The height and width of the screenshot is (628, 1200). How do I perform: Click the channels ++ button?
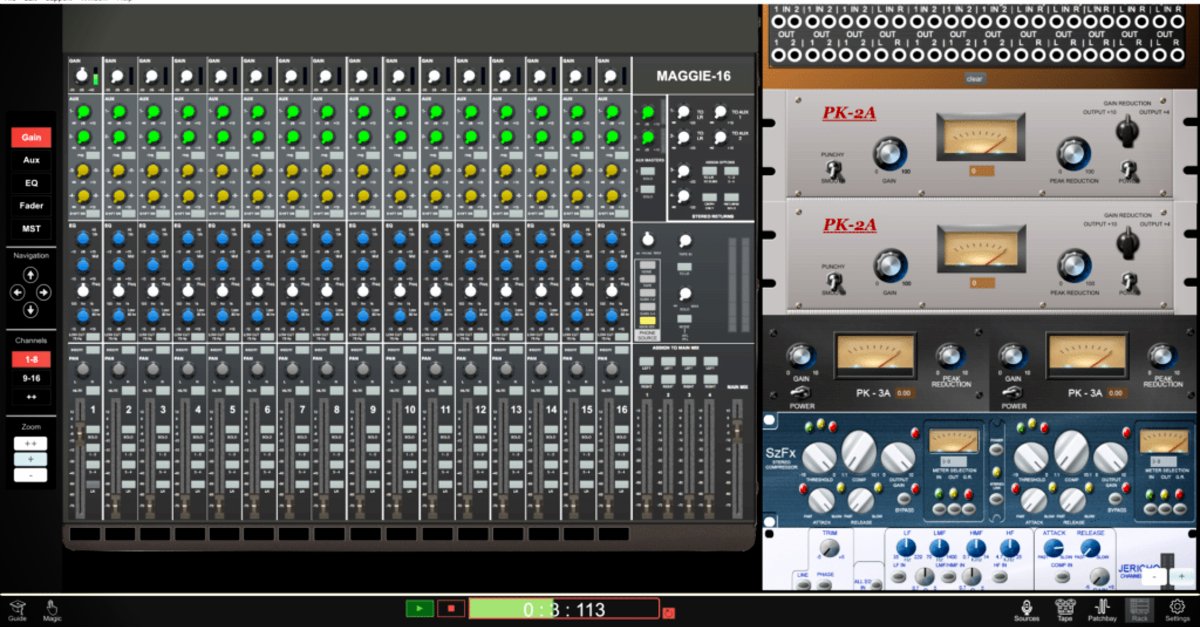[x=31, y=396]
